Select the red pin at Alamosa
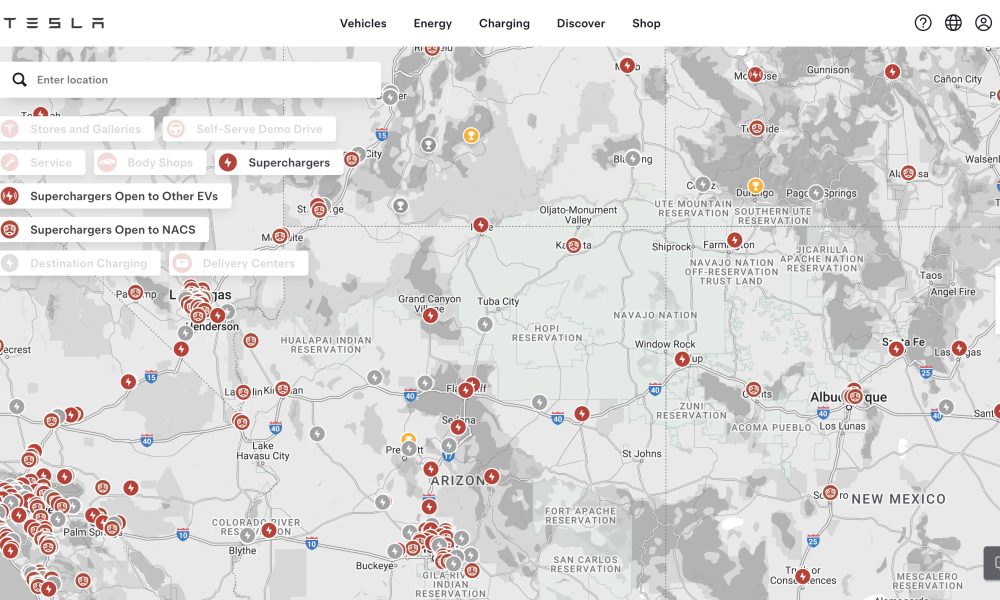 click(908, 173)
